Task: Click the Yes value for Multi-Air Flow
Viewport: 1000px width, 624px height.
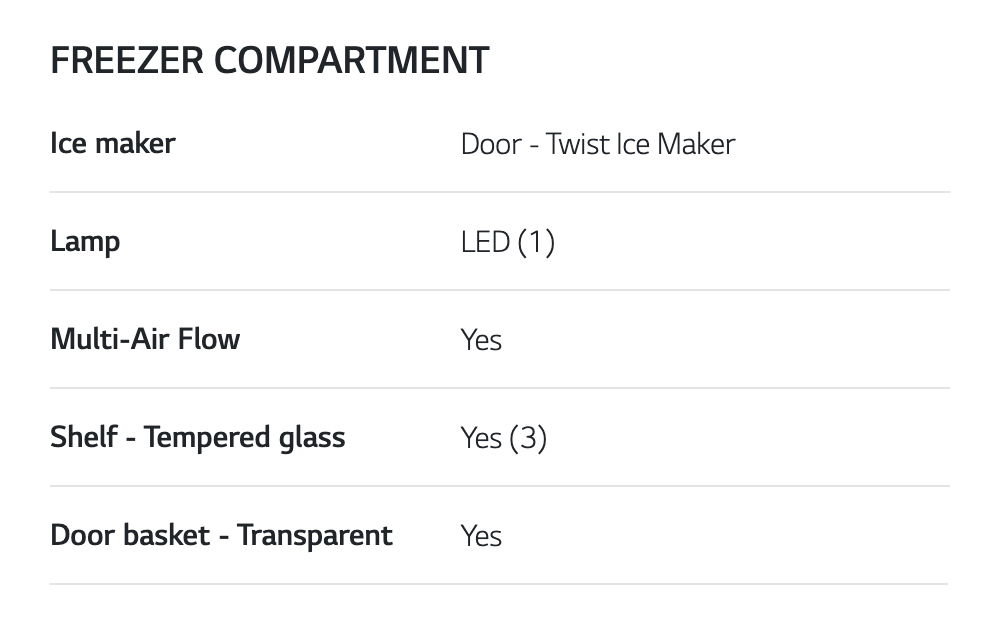Action: [x=481, y=340]
